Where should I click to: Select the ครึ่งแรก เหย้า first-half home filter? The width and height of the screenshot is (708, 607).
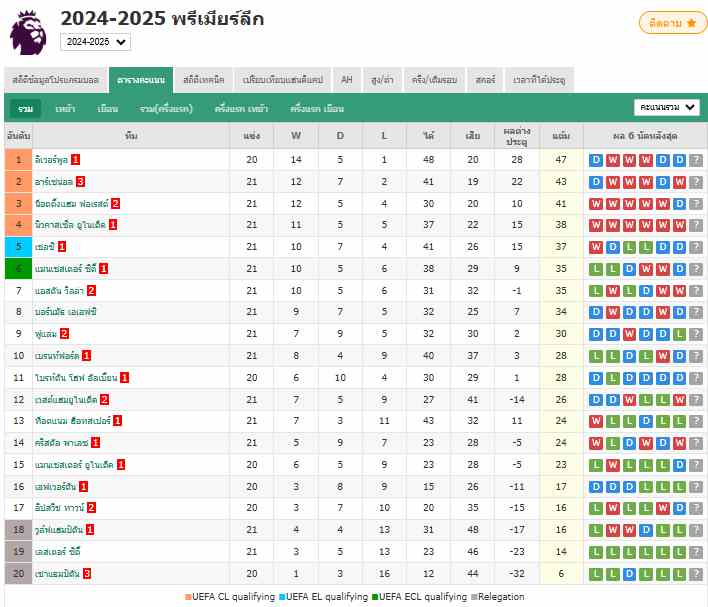(241, 108)
